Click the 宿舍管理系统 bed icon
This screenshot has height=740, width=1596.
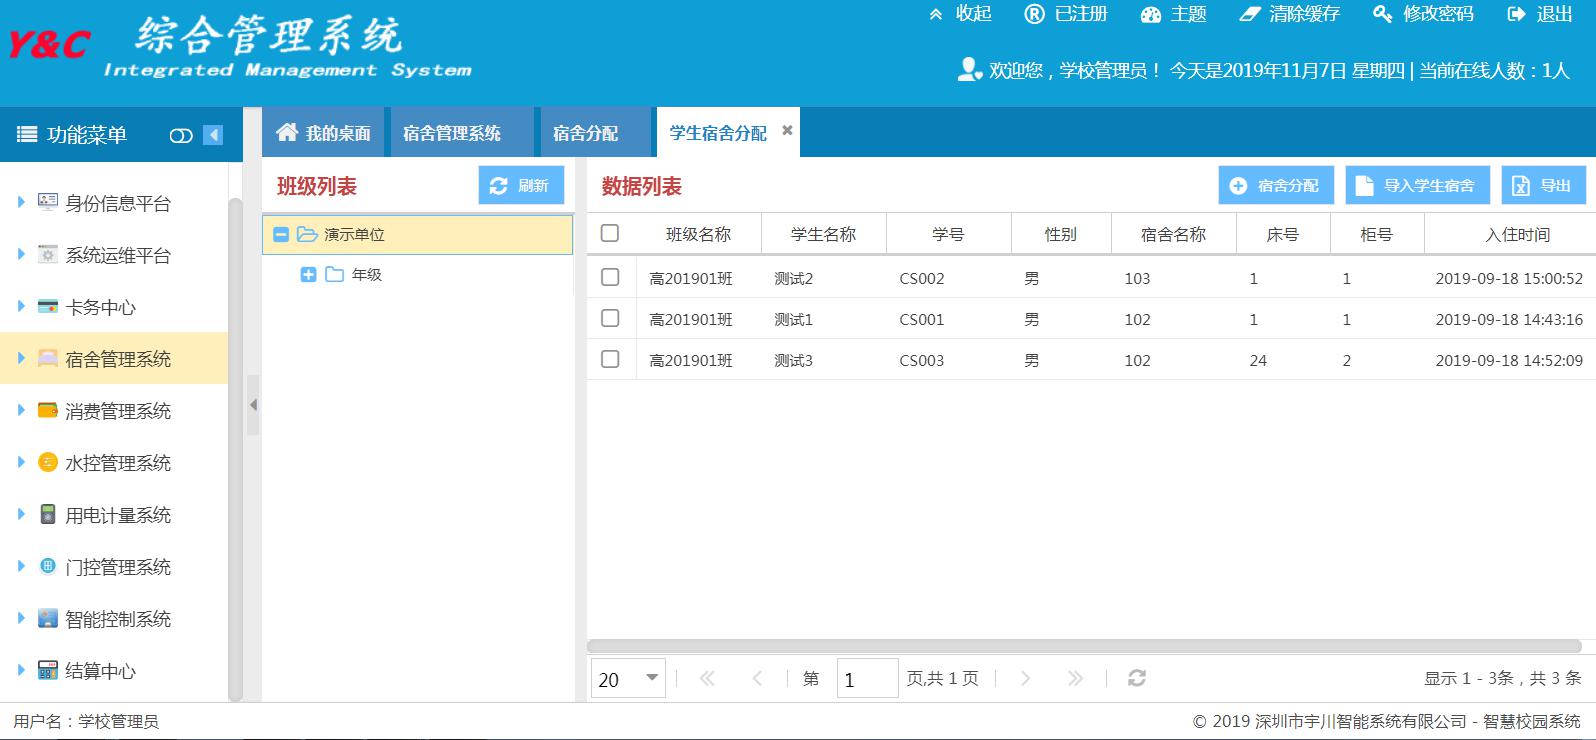coord(47,358)
